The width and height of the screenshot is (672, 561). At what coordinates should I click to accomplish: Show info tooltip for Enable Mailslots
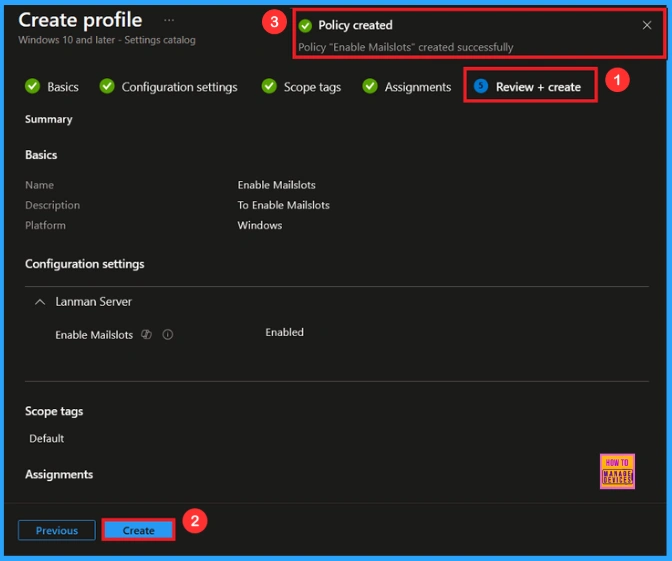point(168,335)
